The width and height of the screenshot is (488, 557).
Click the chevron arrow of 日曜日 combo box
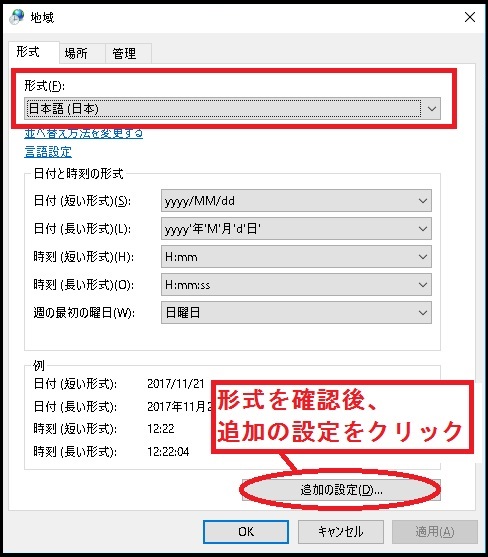(x=423, y=313)
